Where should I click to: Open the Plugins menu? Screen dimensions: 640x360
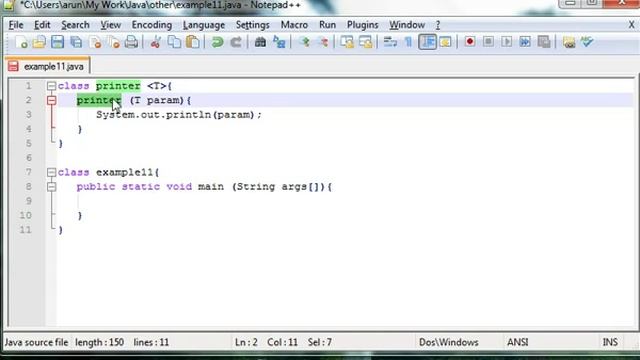[x=362, y=25]
